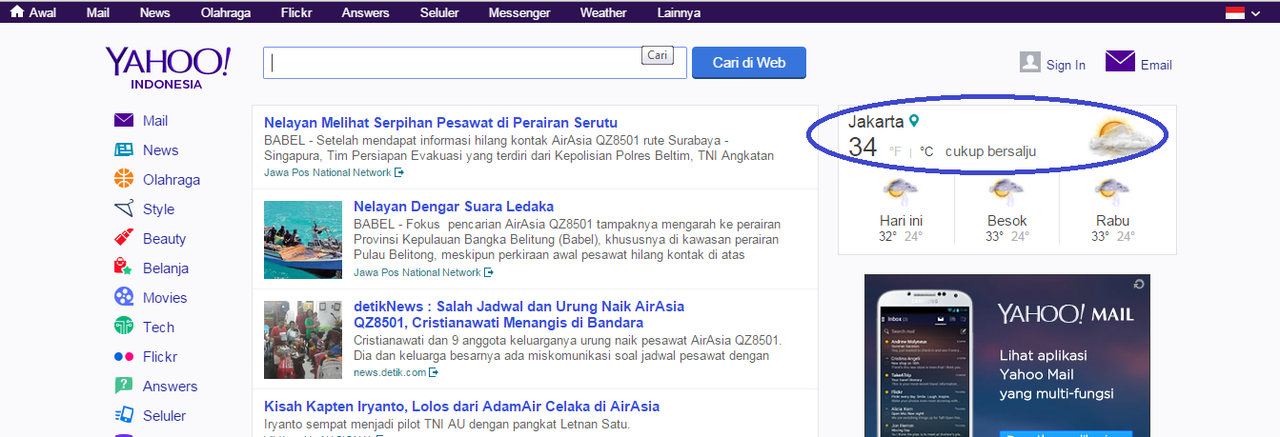Expand the Lainnya menu in top bar
This screenshot has height=437, width=1280.
pyautogui.click(x=678, y=13)
